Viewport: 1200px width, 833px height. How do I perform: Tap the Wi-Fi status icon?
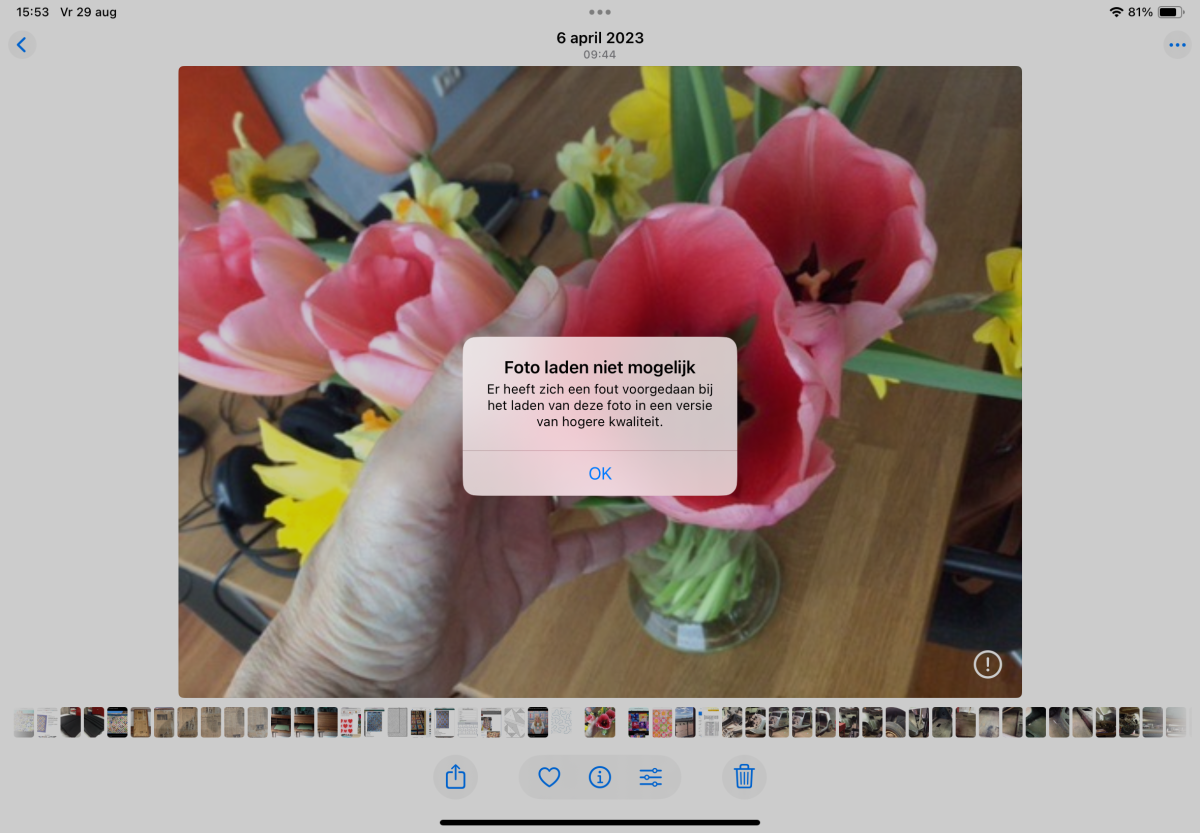(1116, 12)
